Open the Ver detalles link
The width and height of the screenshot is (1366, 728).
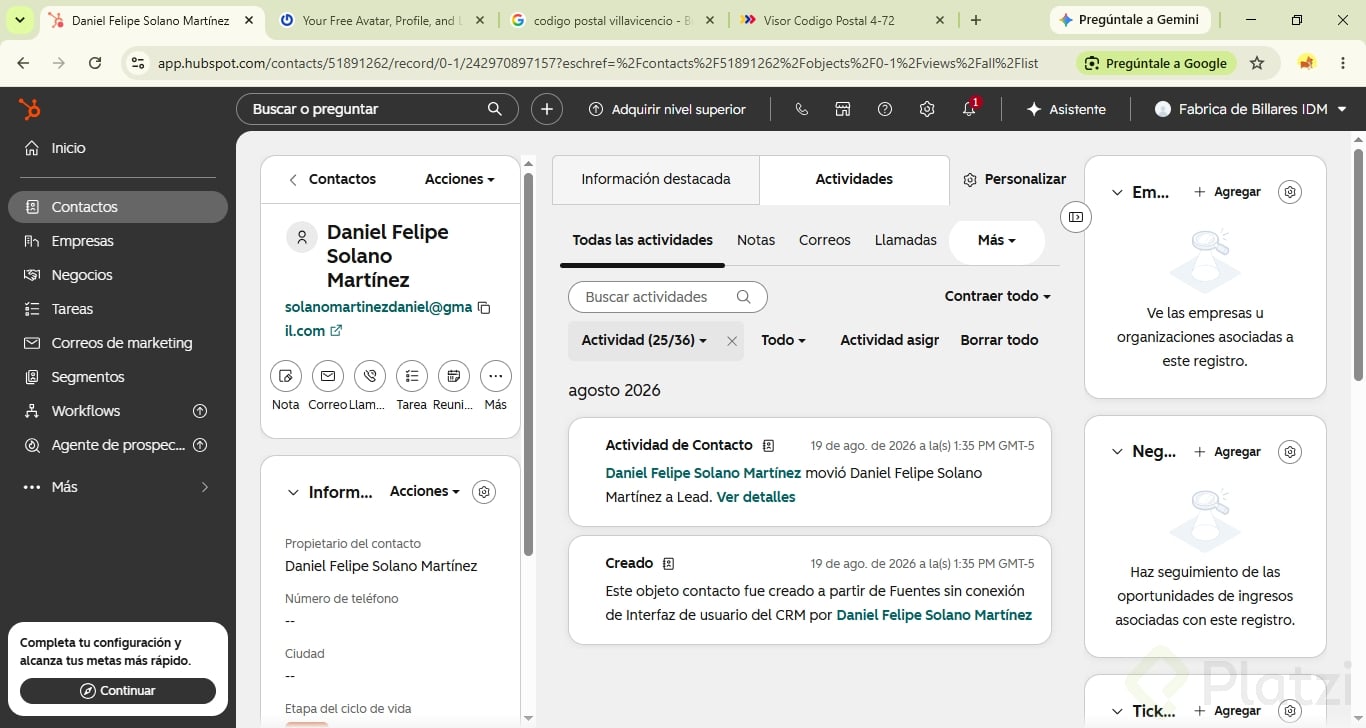pyautogui.click(x=756, y=497)
